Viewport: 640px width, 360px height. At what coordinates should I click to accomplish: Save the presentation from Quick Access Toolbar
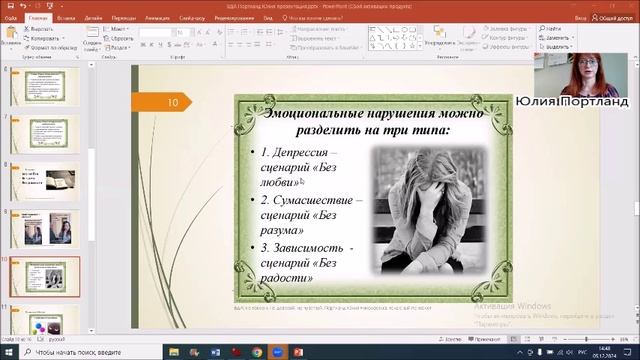[11, 6]
